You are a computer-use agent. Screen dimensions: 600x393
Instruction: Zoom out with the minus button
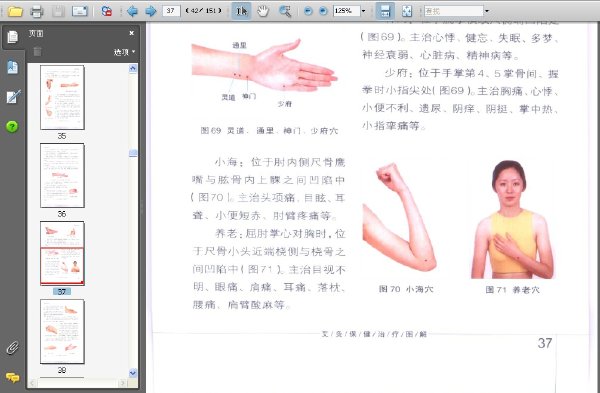[308, 11]
